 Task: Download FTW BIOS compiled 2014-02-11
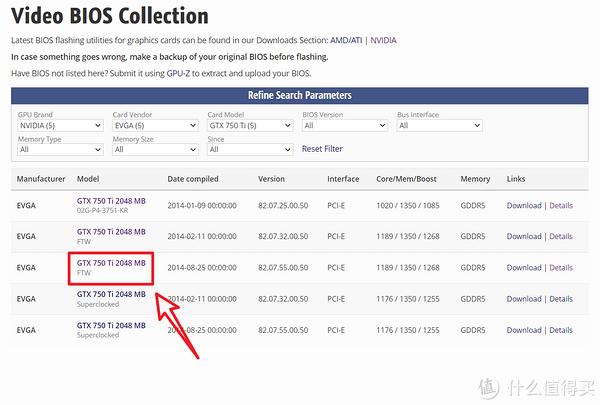[x=524, y=237]
